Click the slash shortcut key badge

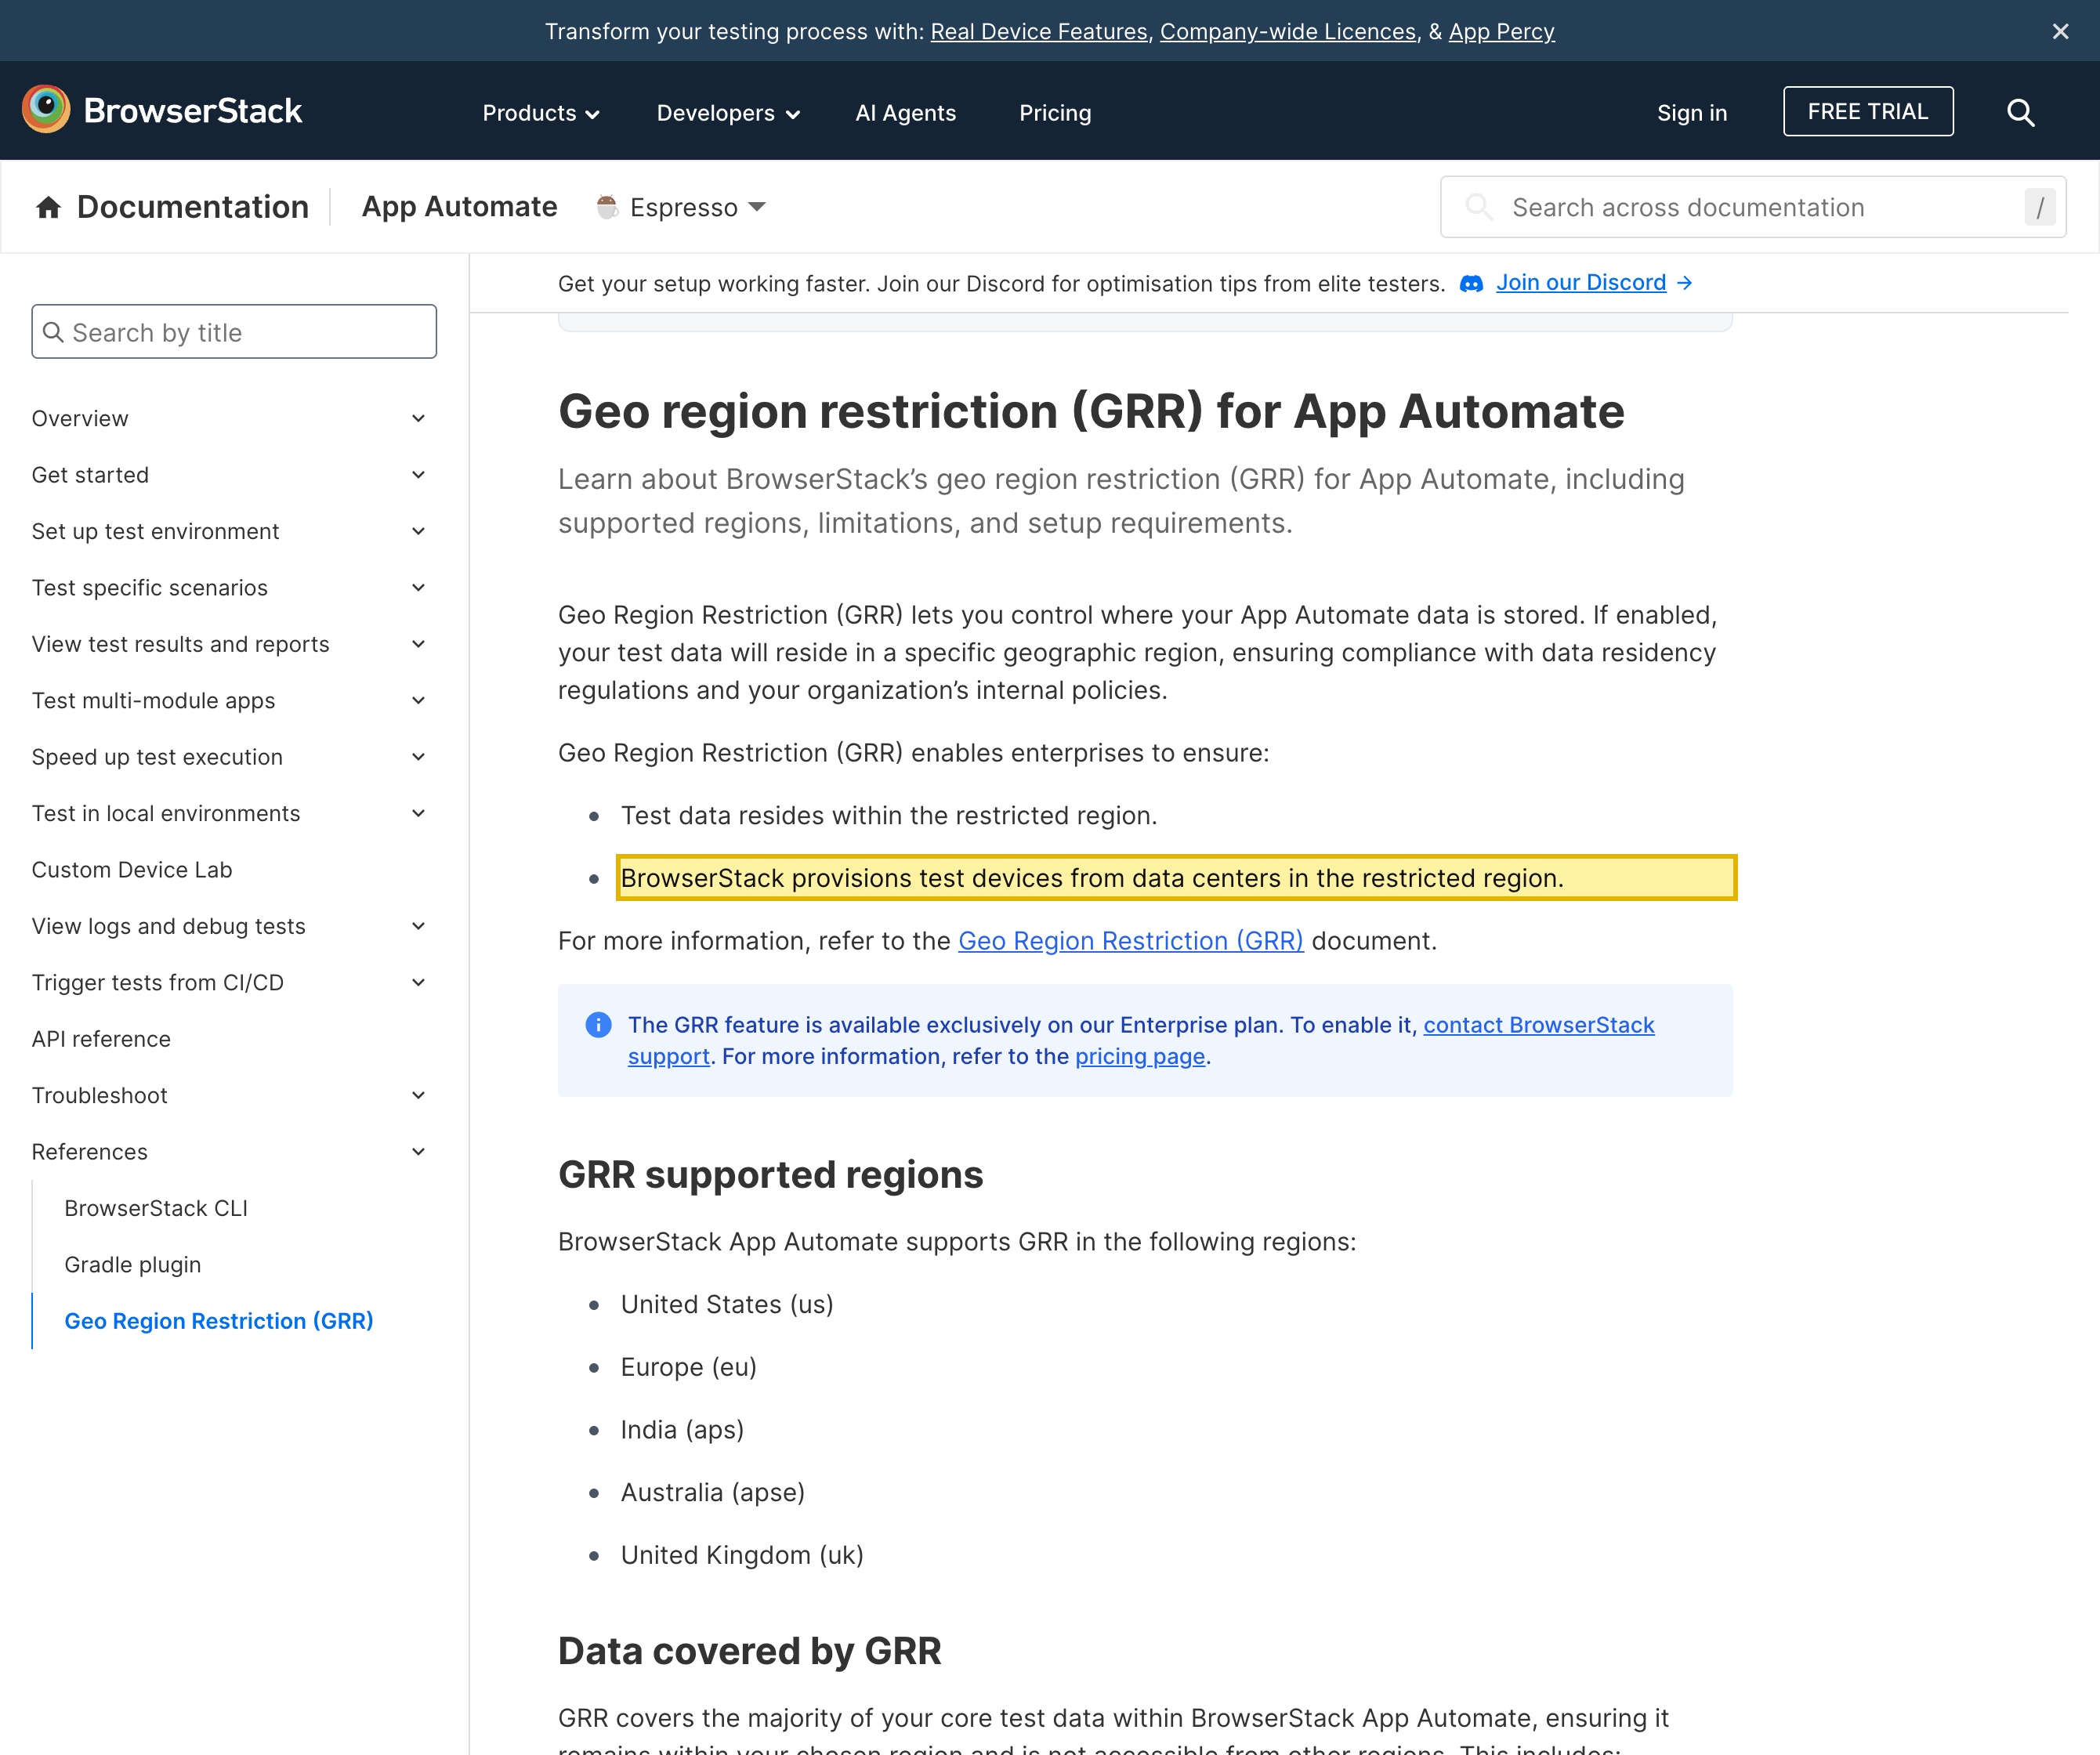(2040, 208)
